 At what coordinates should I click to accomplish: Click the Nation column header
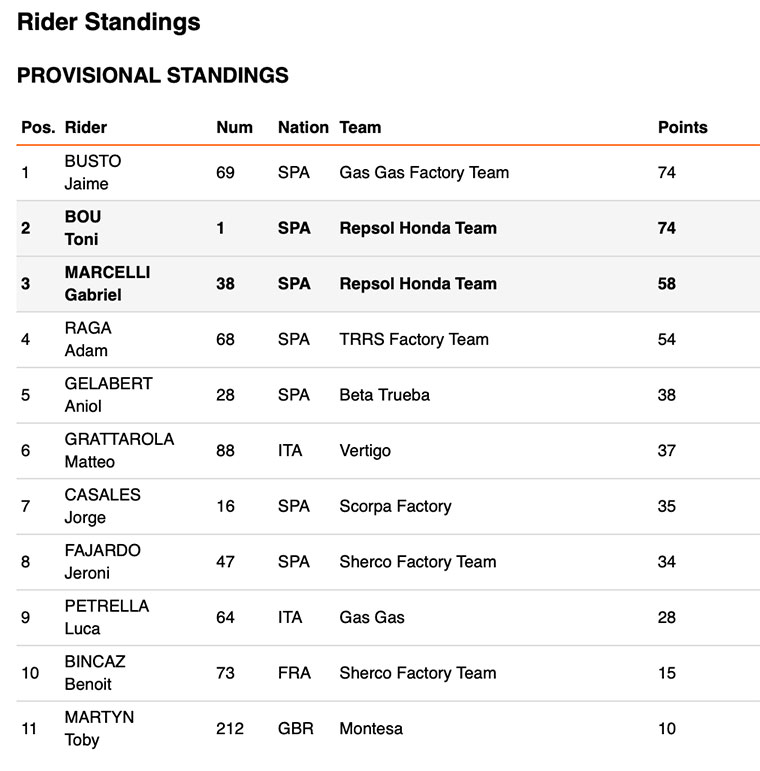tap(303, 127)
